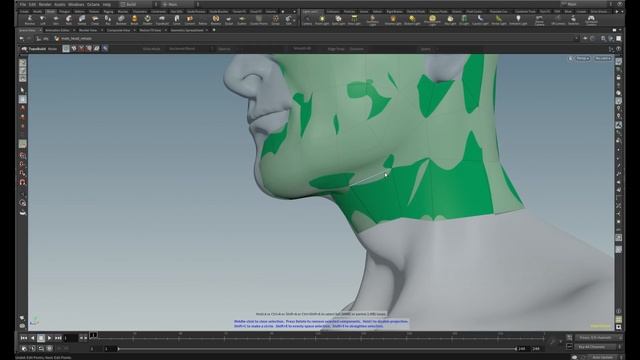Add a Volume Light

[393, 20]
